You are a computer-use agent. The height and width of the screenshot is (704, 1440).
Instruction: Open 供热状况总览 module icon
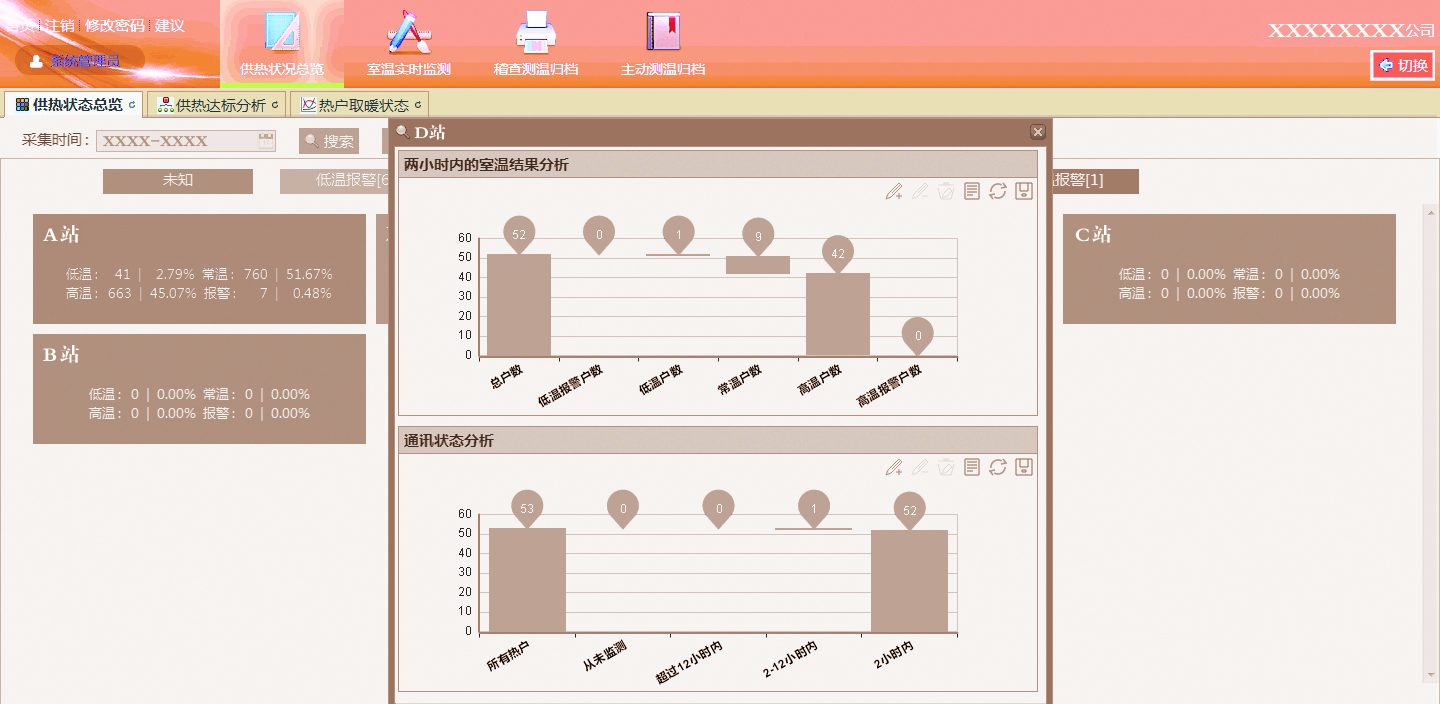282,34
